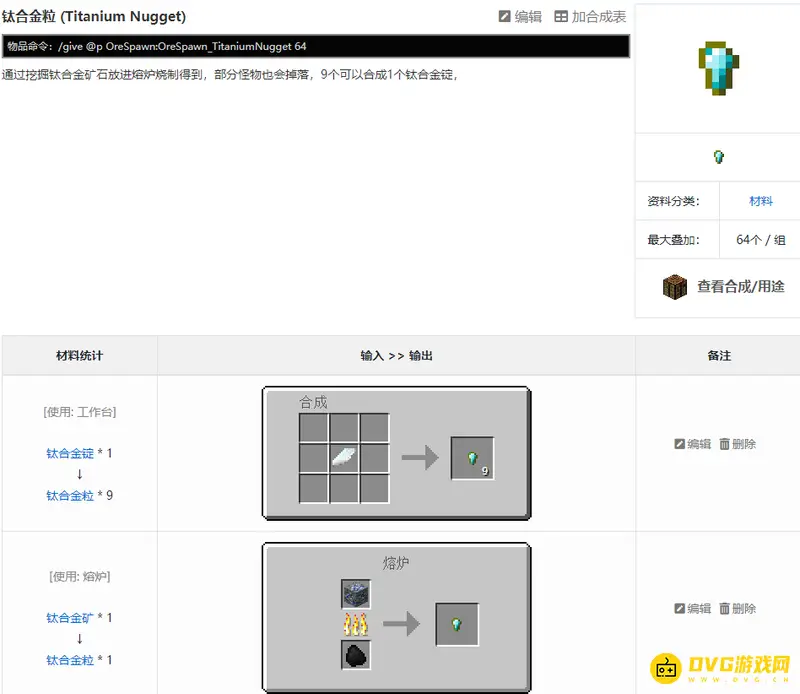Click the coal fuel slot in furnace

click(x=356, y=654)
